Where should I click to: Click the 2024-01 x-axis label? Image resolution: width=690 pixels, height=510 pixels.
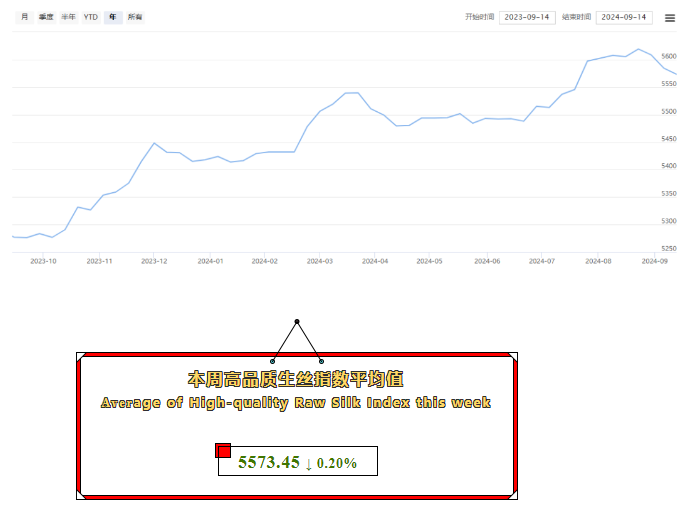210,260
